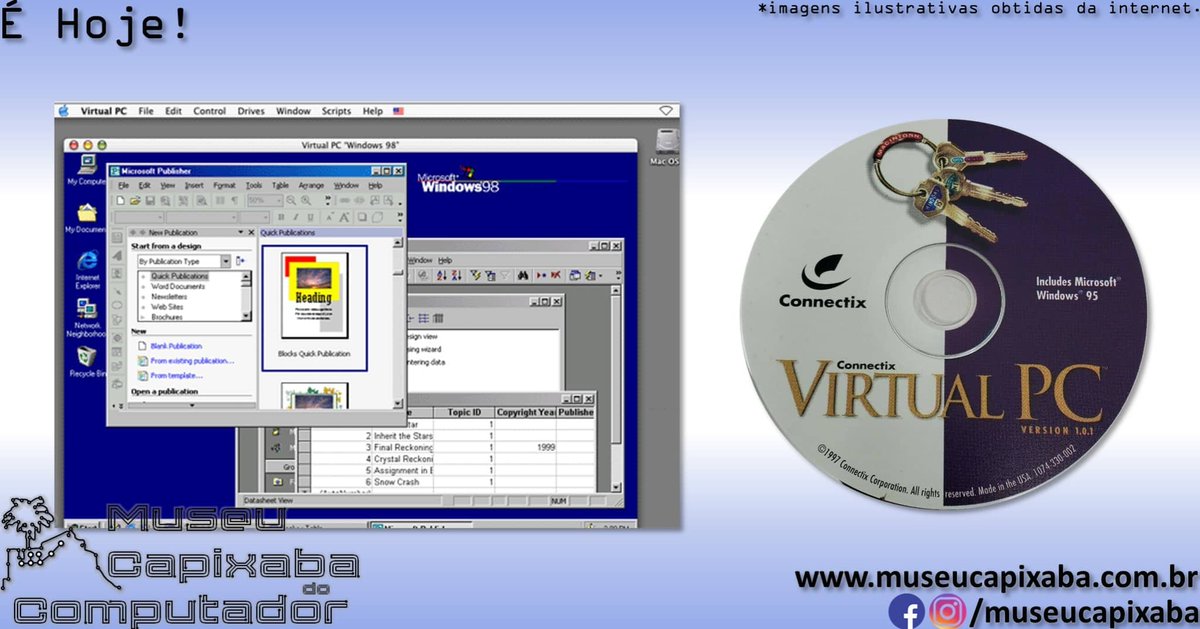
Task: Open the My Computer desktop icon
Action: pyautogui.click(x=86, y=169)
